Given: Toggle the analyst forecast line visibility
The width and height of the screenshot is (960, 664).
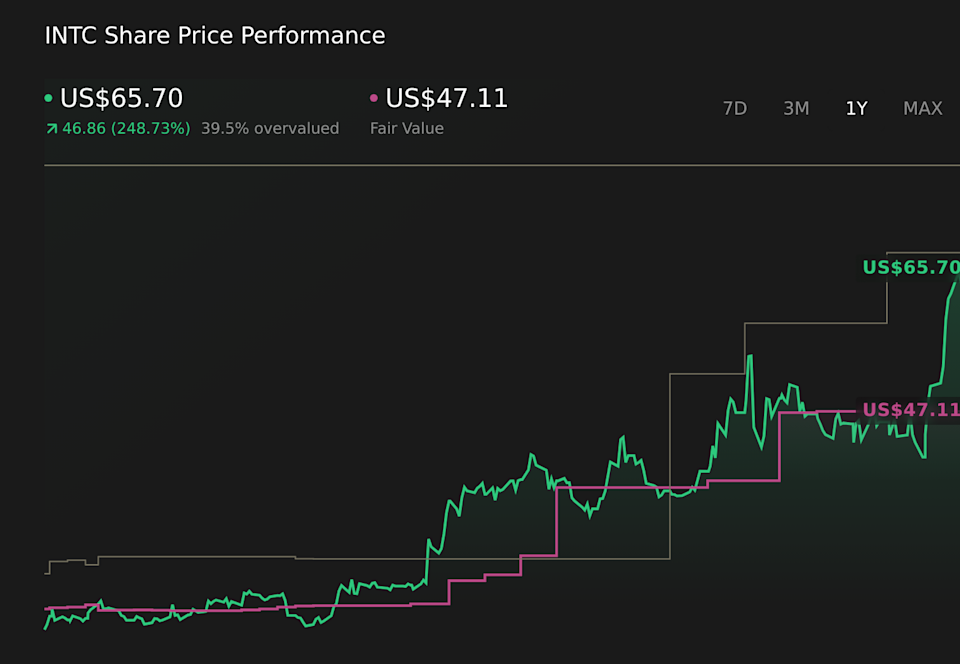Looking at the screenshot, I should 820,322.
